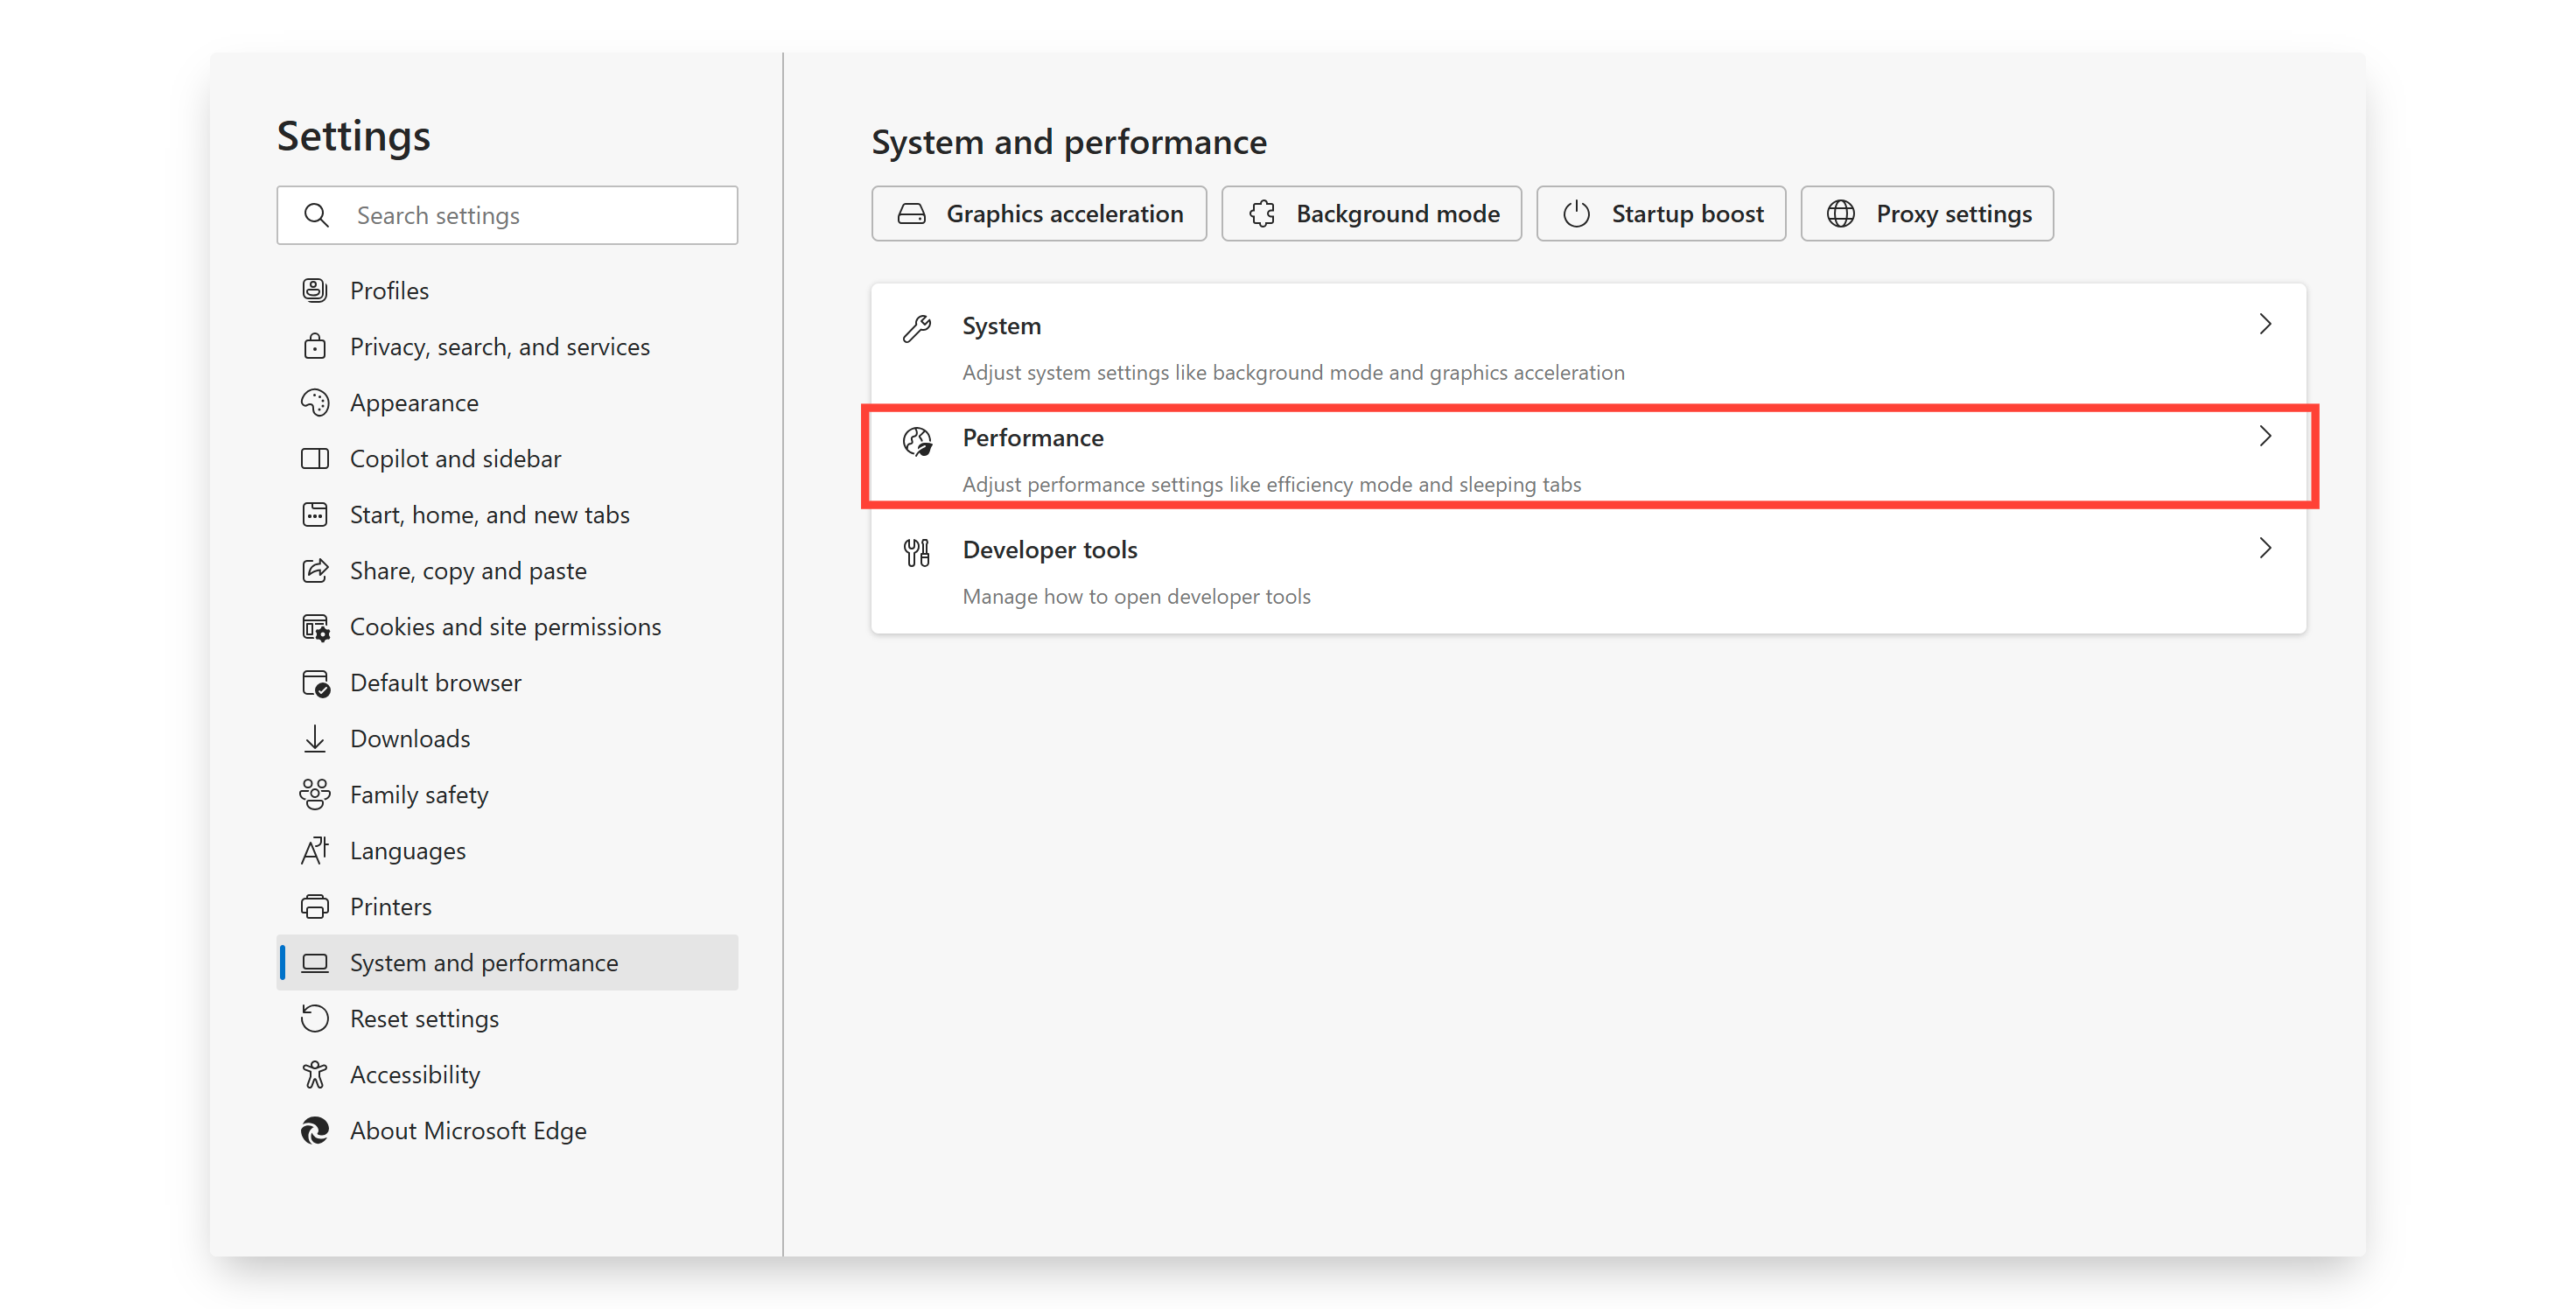The image size is (2576, 1309).
Task: Click the Microsoft Edge logo icon
Action: (315, 1131)
